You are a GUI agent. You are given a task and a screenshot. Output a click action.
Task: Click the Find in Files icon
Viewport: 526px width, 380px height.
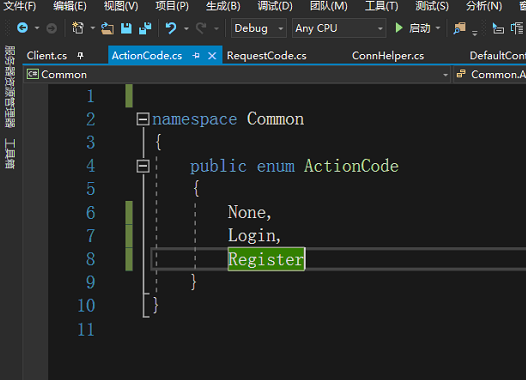pyautogui.click(x=459, y=28)
